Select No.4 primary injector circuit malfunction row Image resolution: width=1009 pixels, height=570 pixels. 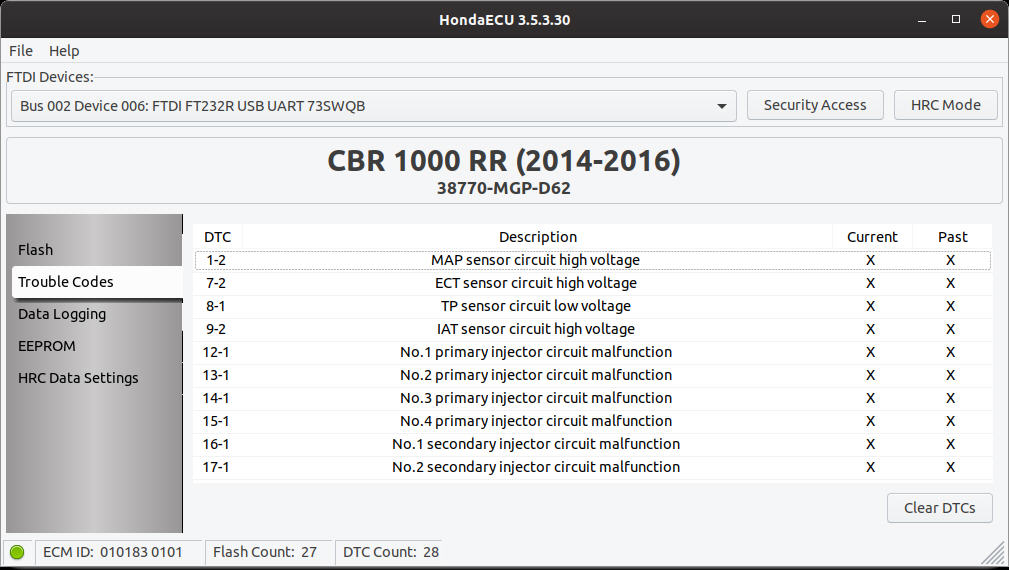click(x=593, y=421)
